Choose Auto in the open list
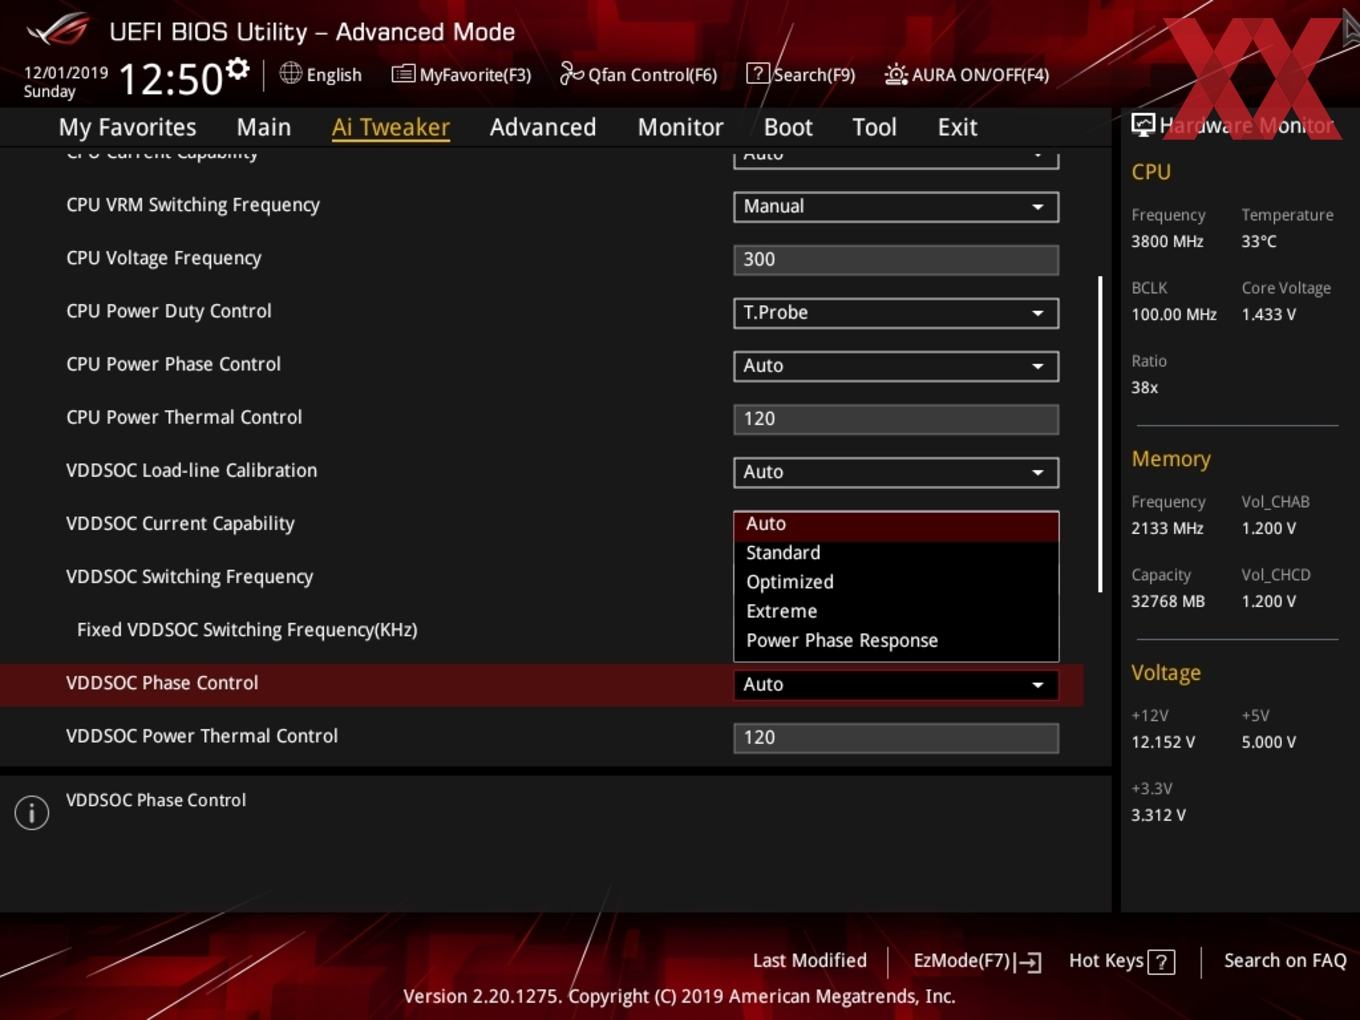Image resolution: width=1360 pixels, height=1020 pixels. (896, 524)
